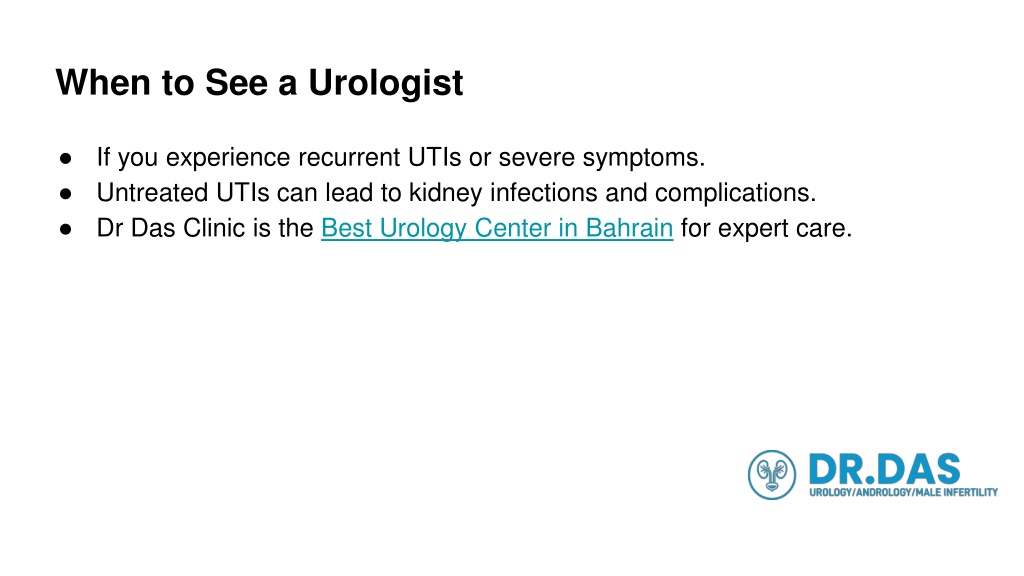Click the DR.DAS logo text
Viewport: 1024px width, 576px height.
884,469
